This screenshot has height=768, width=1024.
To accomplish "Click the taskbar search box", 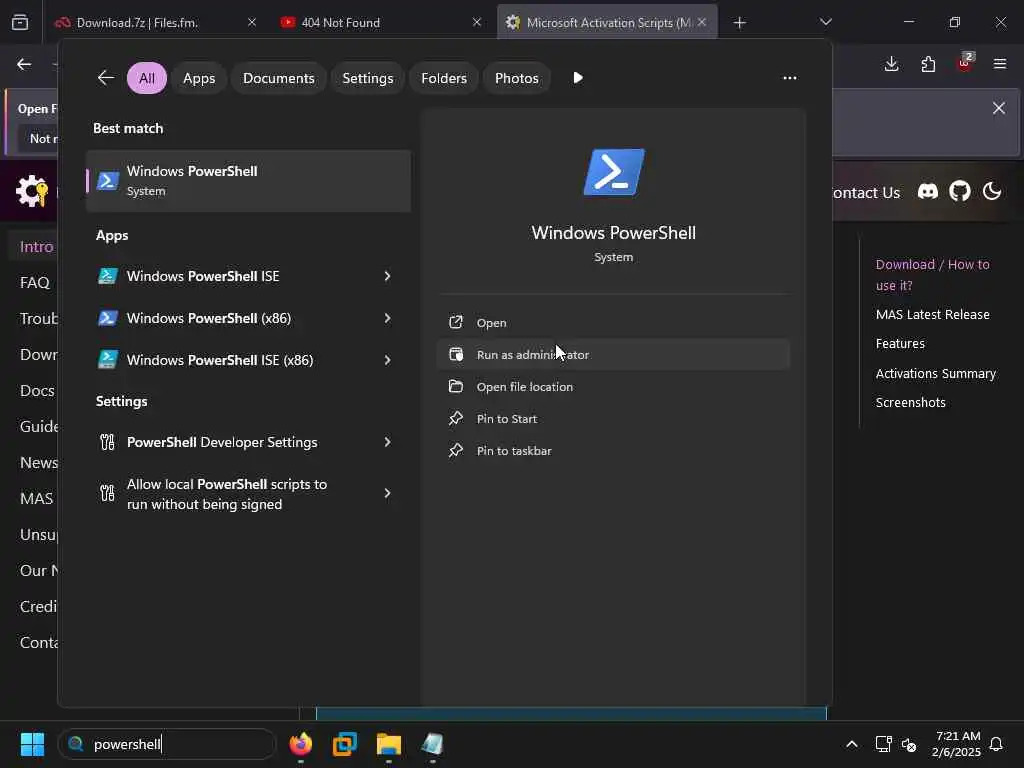I will pos(167,744).
